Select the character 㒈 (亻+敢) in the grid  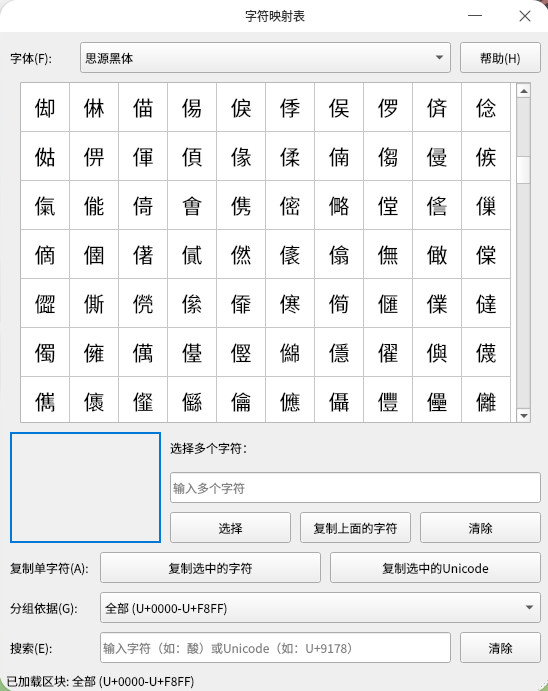437,254
